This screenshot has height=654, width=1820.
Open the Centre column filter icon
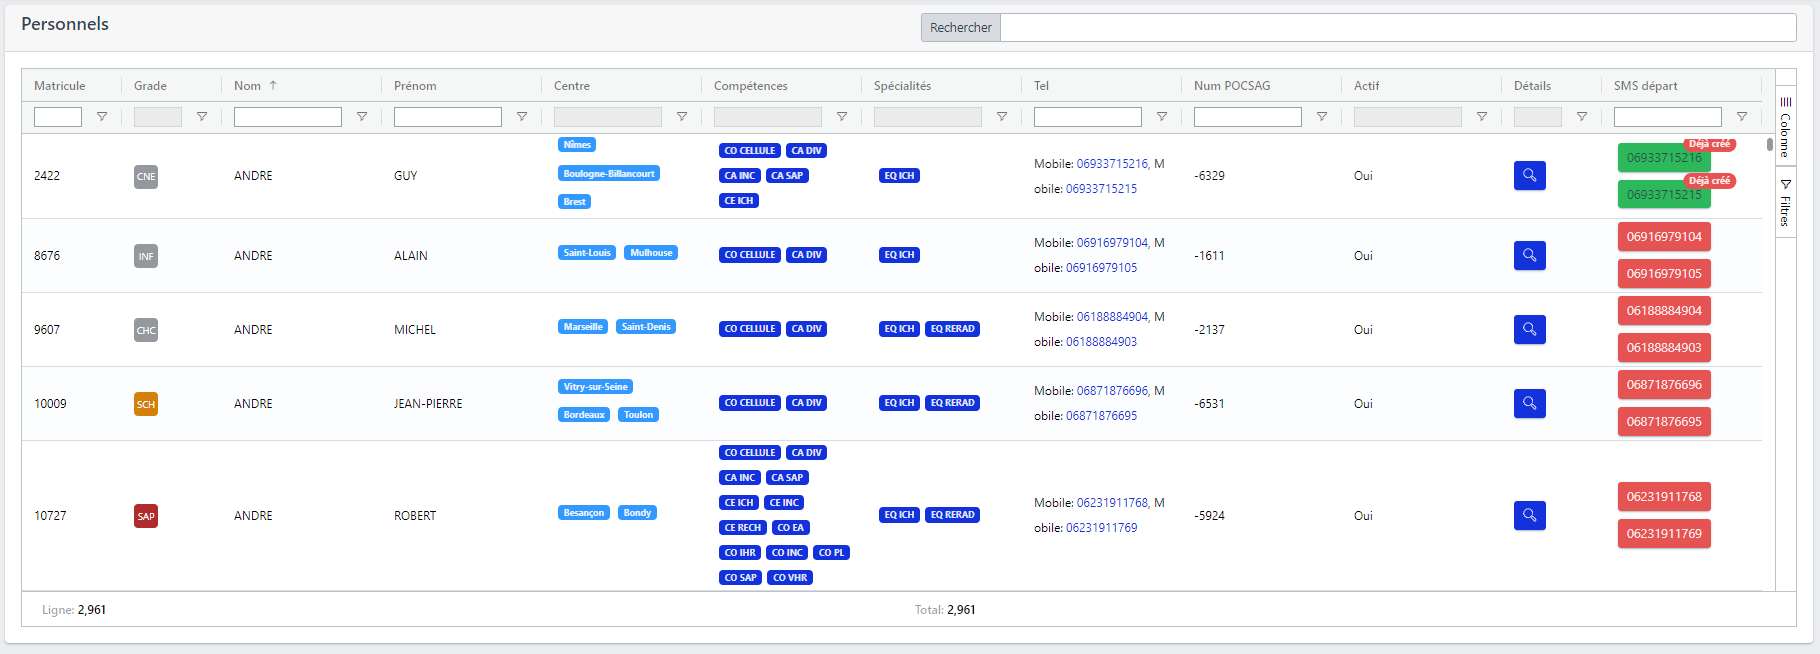click(682, 117)
